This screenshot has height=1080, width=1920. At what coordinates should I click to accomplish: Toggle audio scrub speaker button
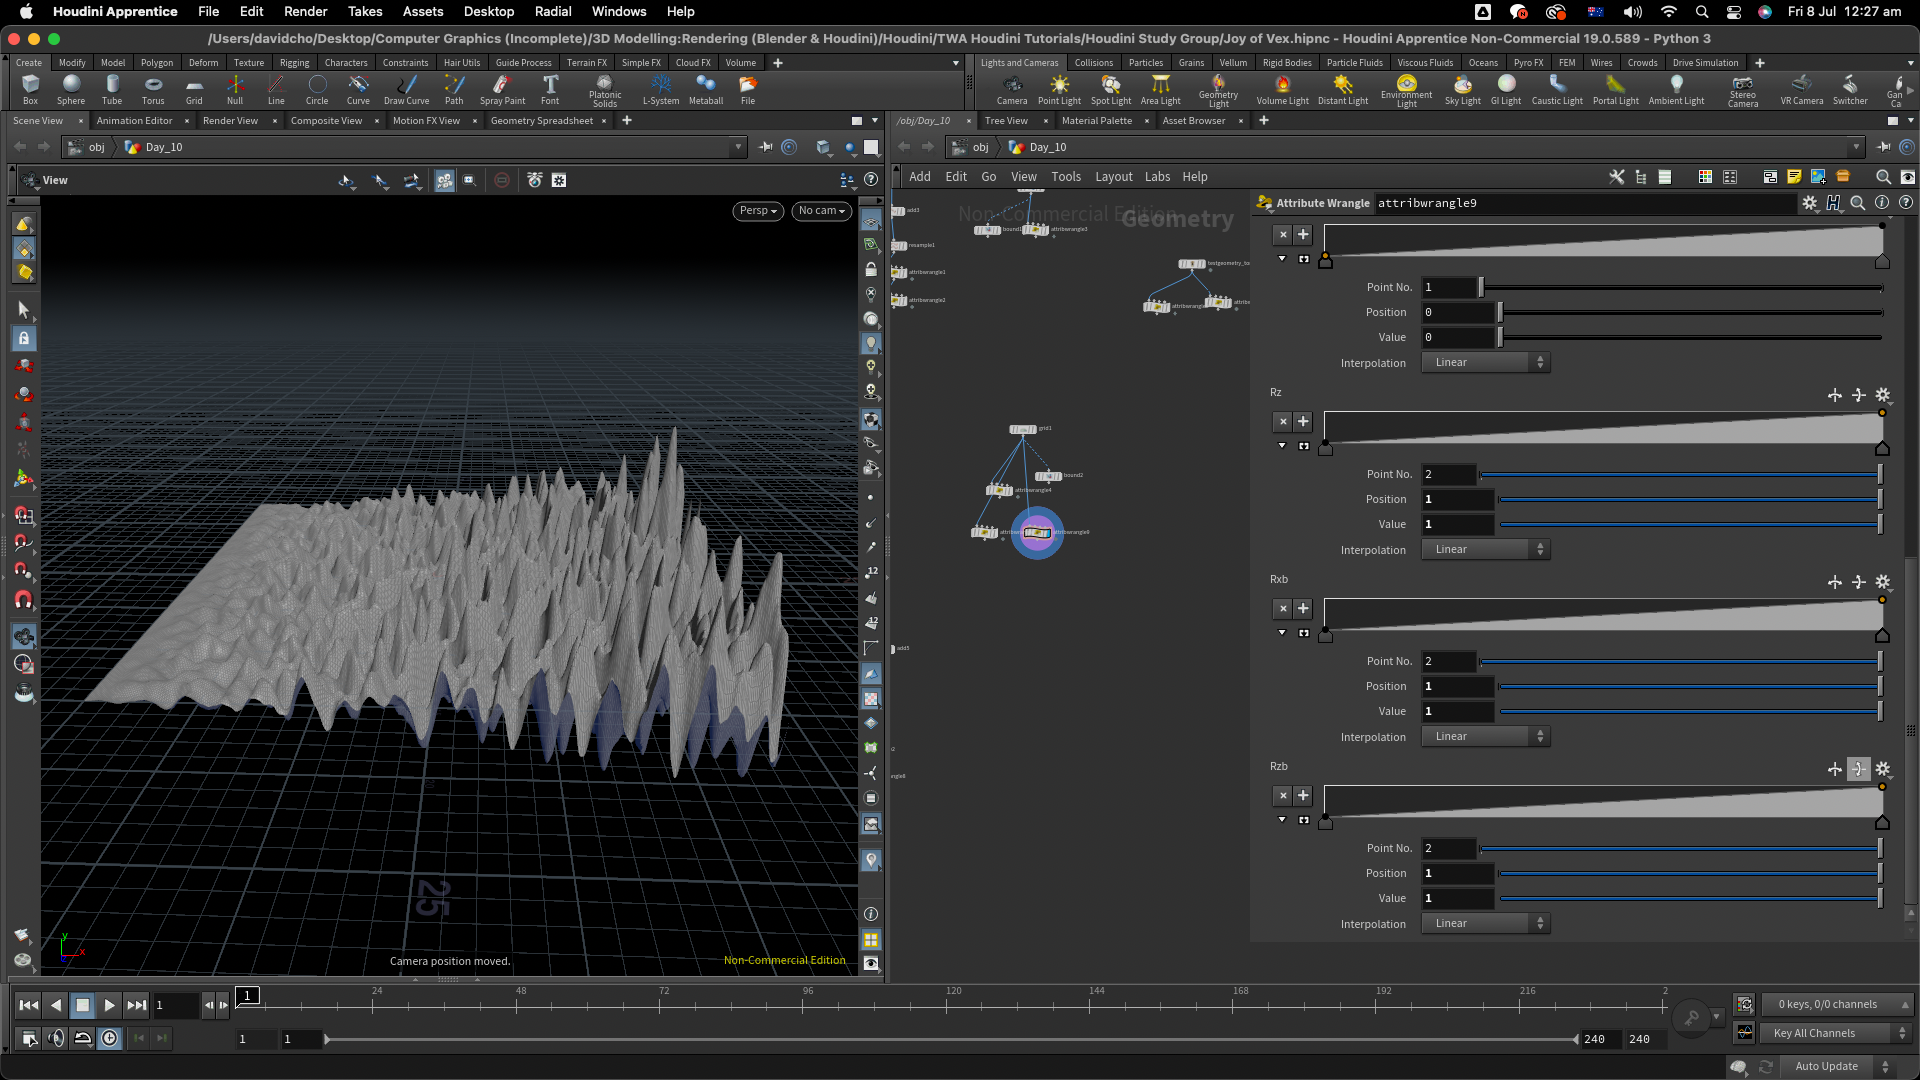coord(56,1038)
